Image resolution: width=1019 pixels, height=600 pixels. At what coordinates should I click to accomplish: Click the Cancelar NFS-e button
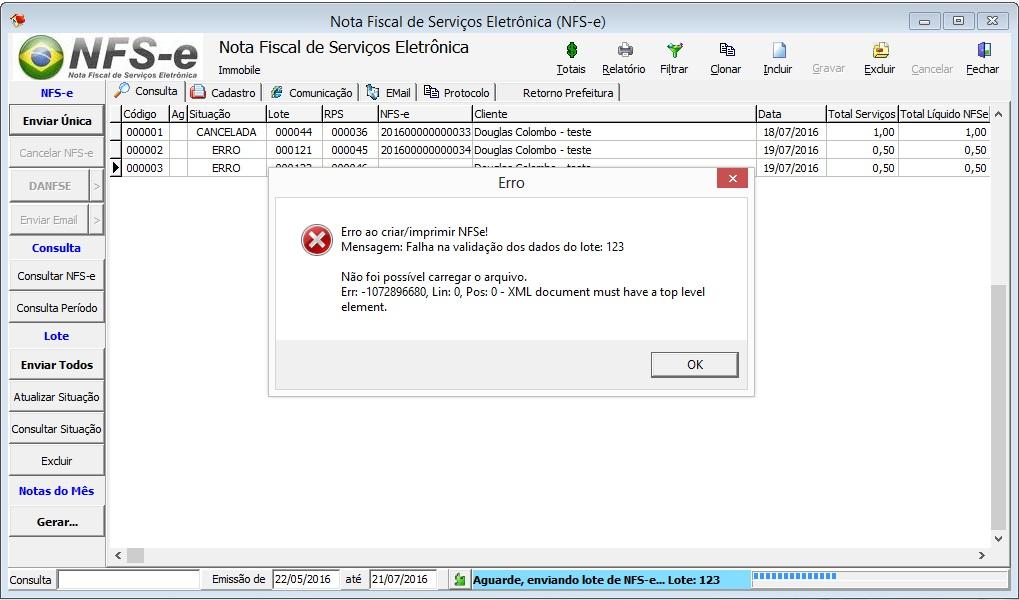pyautogui.click(x=57, y=153)
